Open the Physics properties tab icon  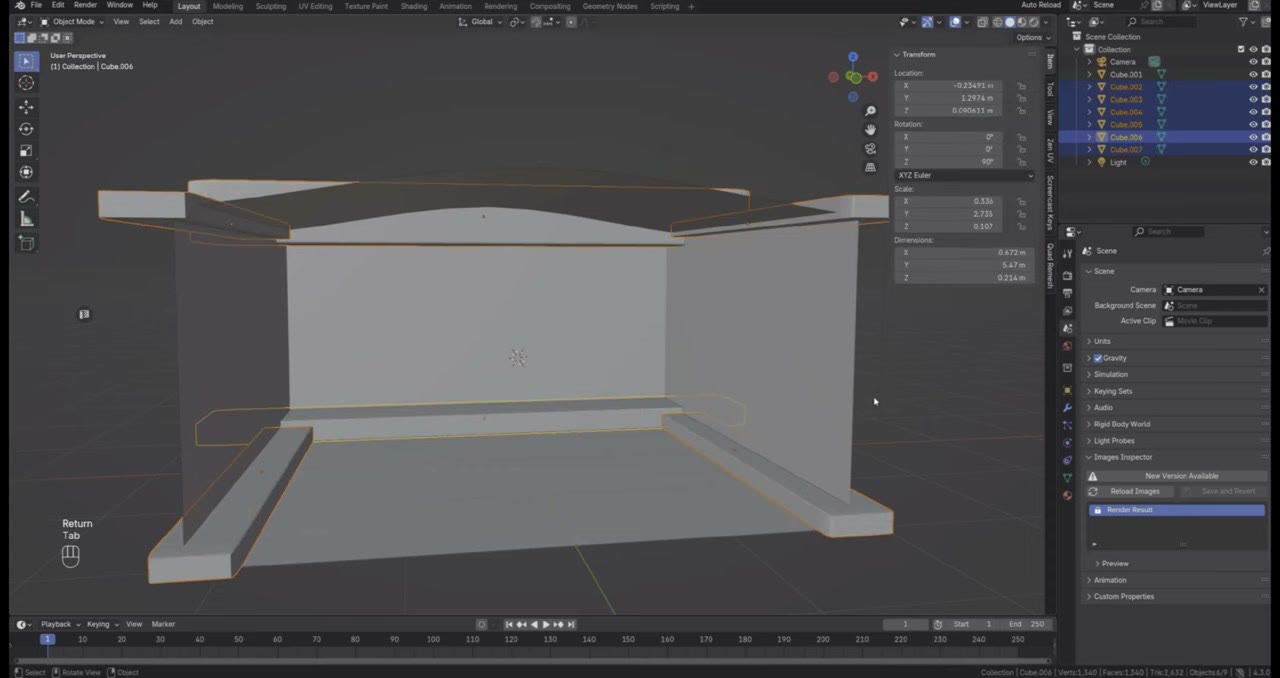tap(1067, 443)
